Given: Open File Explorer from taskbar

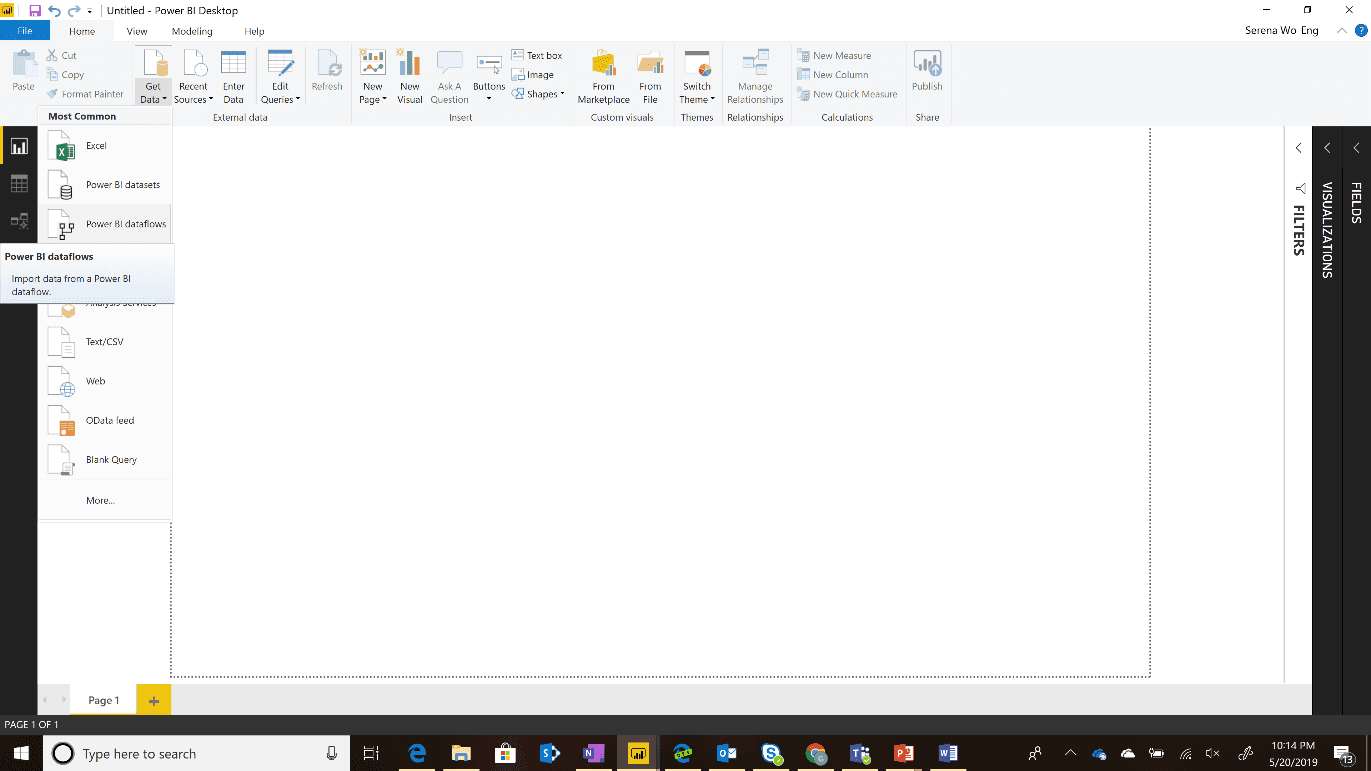Looking at the screenshot, I should (x=461, y=753).
